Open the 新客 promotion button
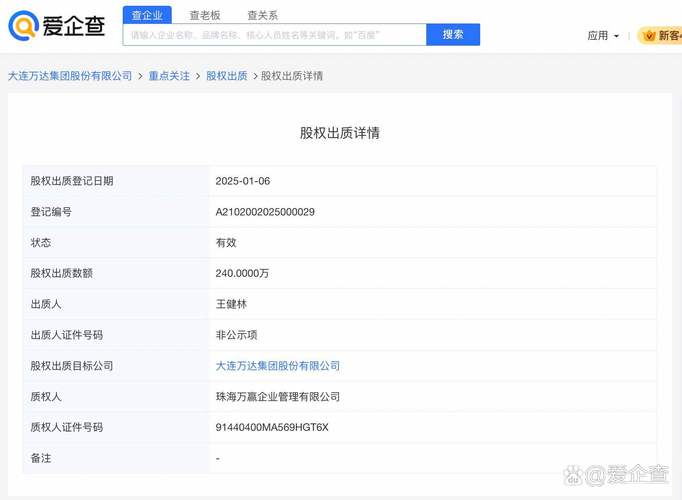 pos(662,35)
